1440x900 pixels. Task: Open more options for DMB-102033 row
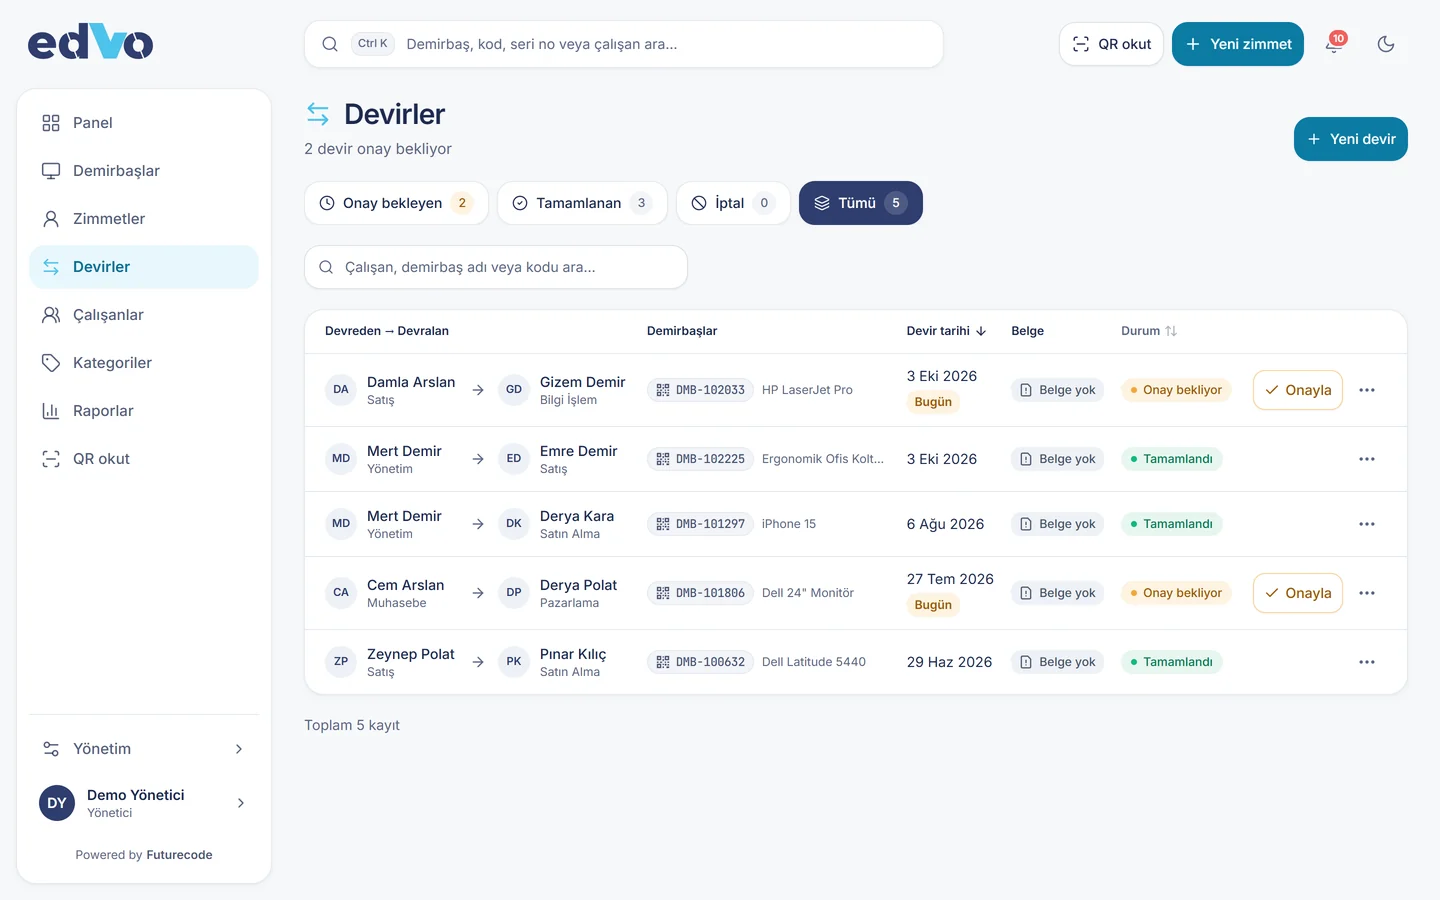point(1367,390)
